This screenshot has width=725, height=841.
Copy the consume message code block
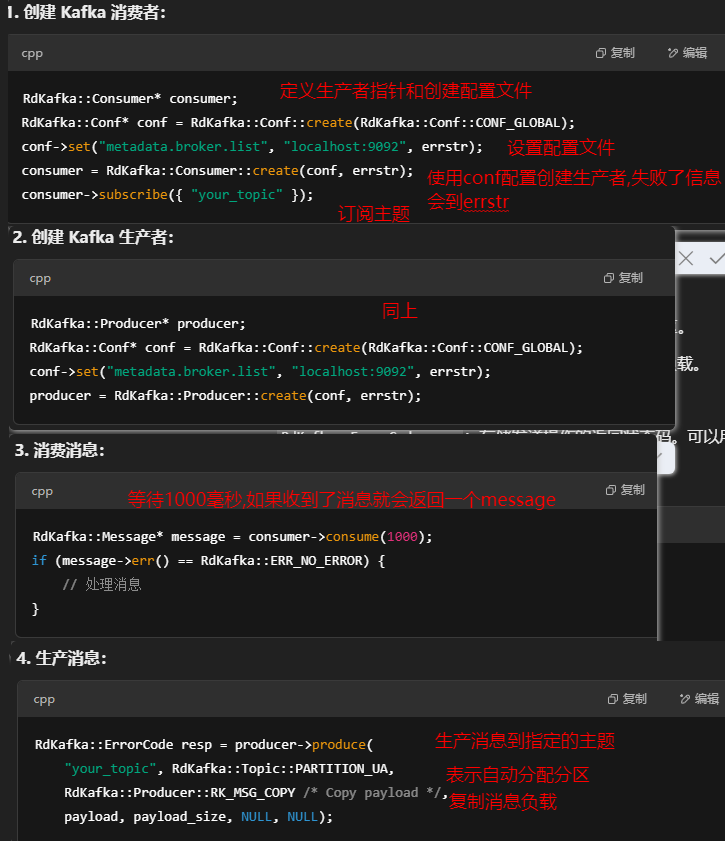tap(625, 490)
